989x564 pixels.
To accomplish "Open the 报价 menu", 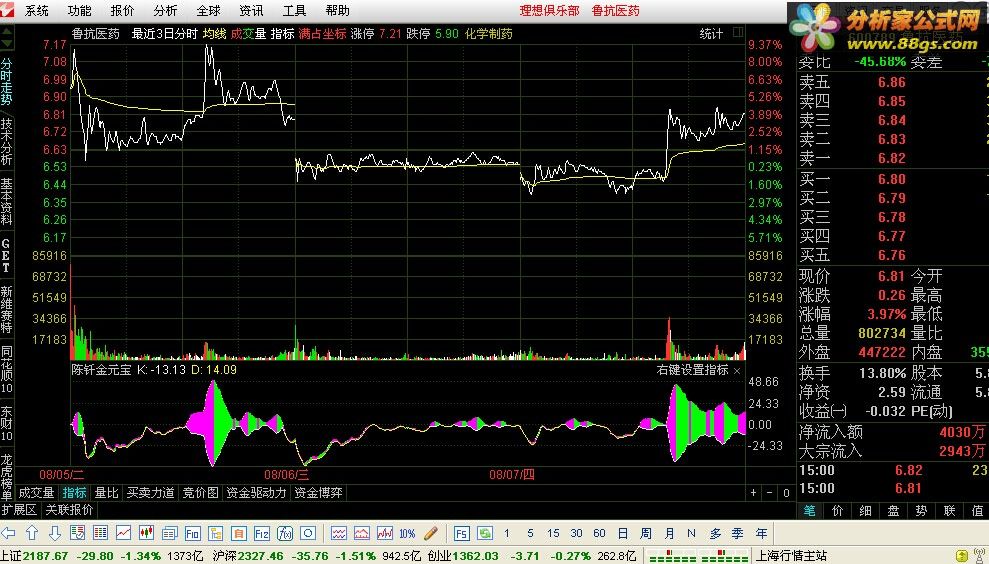I will pos(122,11).
